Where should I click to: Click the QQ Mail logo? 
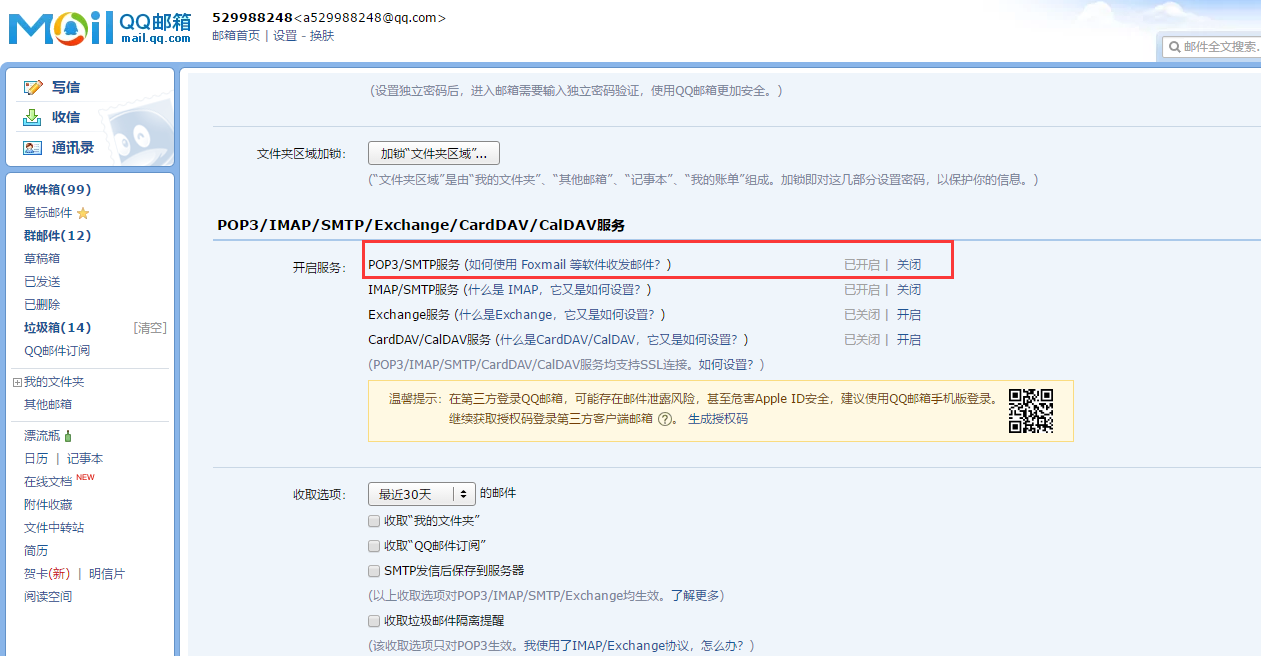[x=99, y=28]
